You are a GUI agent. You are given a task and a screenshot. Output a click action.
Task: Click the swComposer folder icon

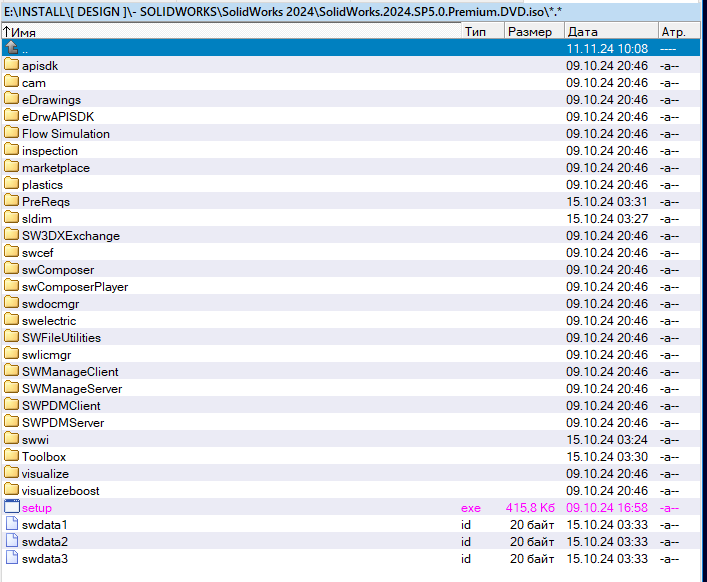(12, 269)
